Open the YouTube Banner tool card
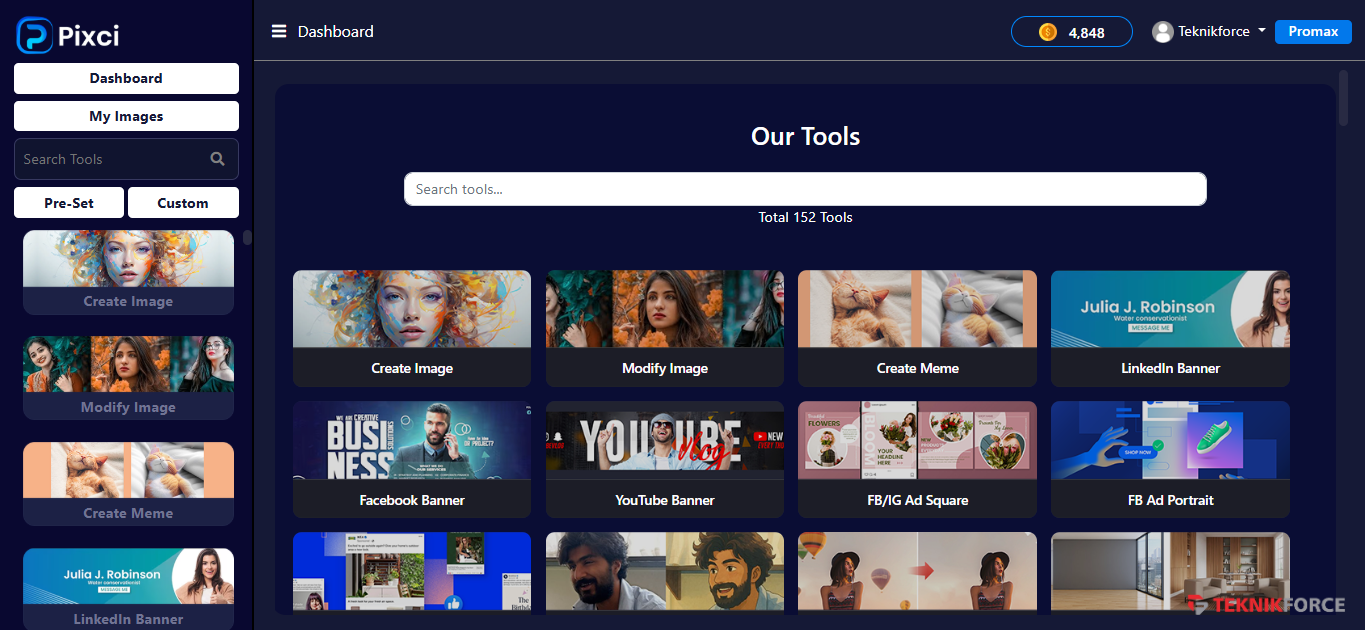 [x=665, y=460]
